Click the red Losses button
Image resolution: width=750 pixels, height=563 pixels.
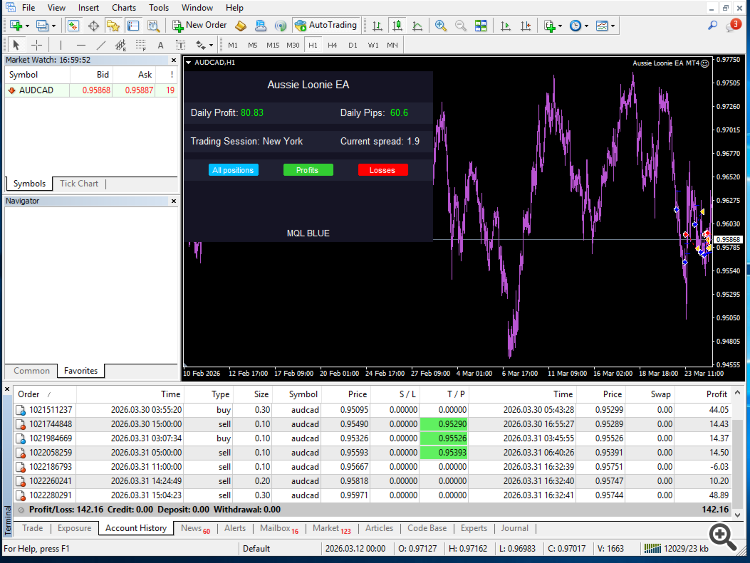point(383,170)
